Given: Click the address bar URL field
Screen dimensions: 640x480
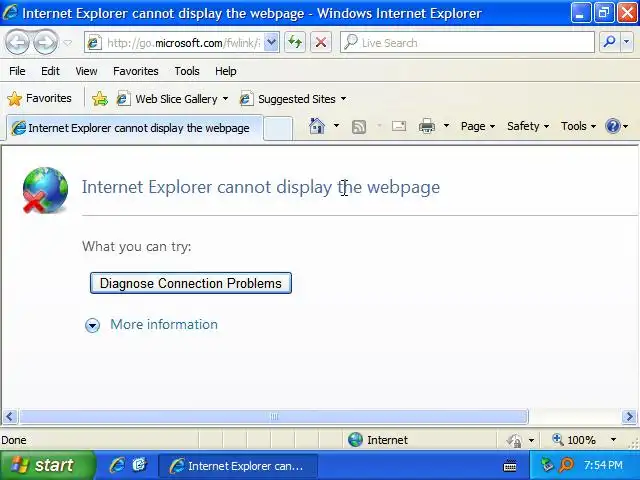Looking at the screenshot, I should click(x=183, y=42).
